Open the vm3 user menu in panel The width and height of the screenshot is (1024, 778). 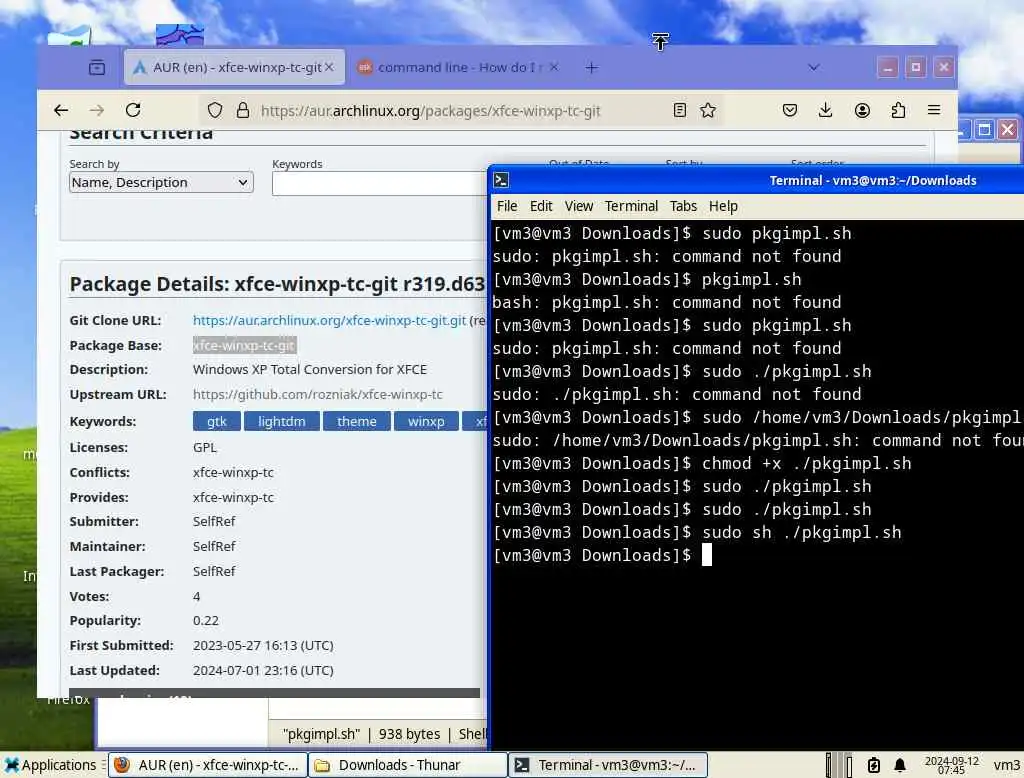(x=1006, y=765)
